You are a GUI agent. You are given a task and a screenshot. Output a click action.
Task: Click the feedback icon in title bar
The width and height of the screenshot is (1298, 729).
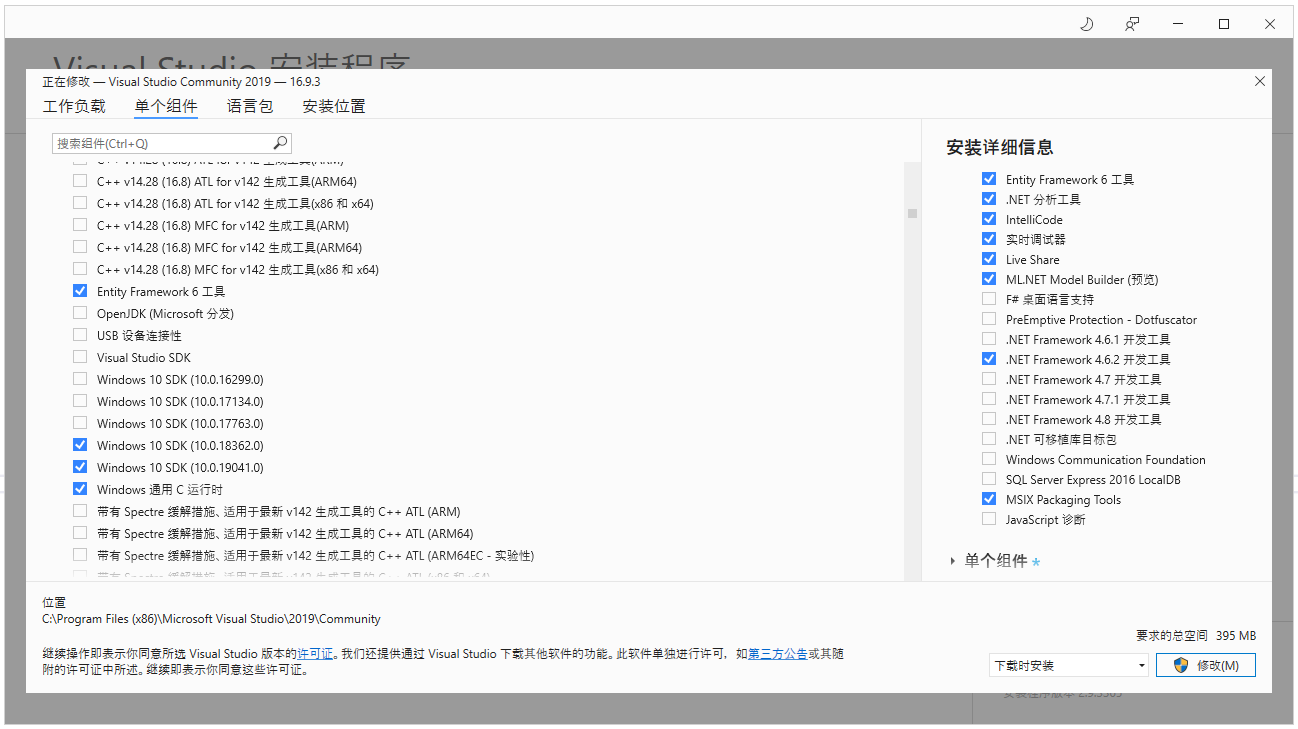(x=1132, y=24)
